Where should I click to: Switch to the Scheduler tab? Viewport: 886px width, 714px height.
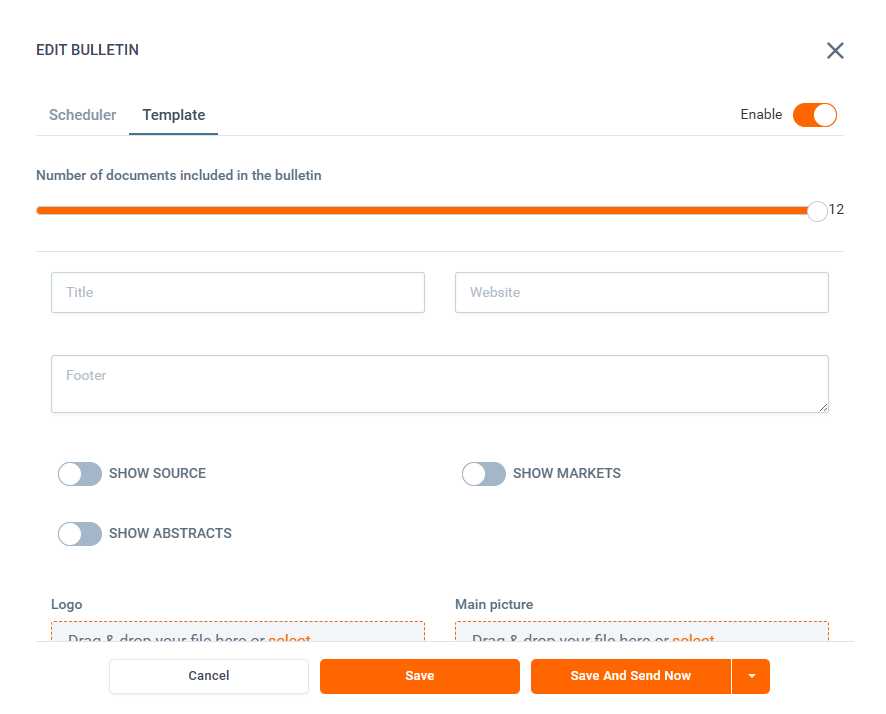pos(82,115)
